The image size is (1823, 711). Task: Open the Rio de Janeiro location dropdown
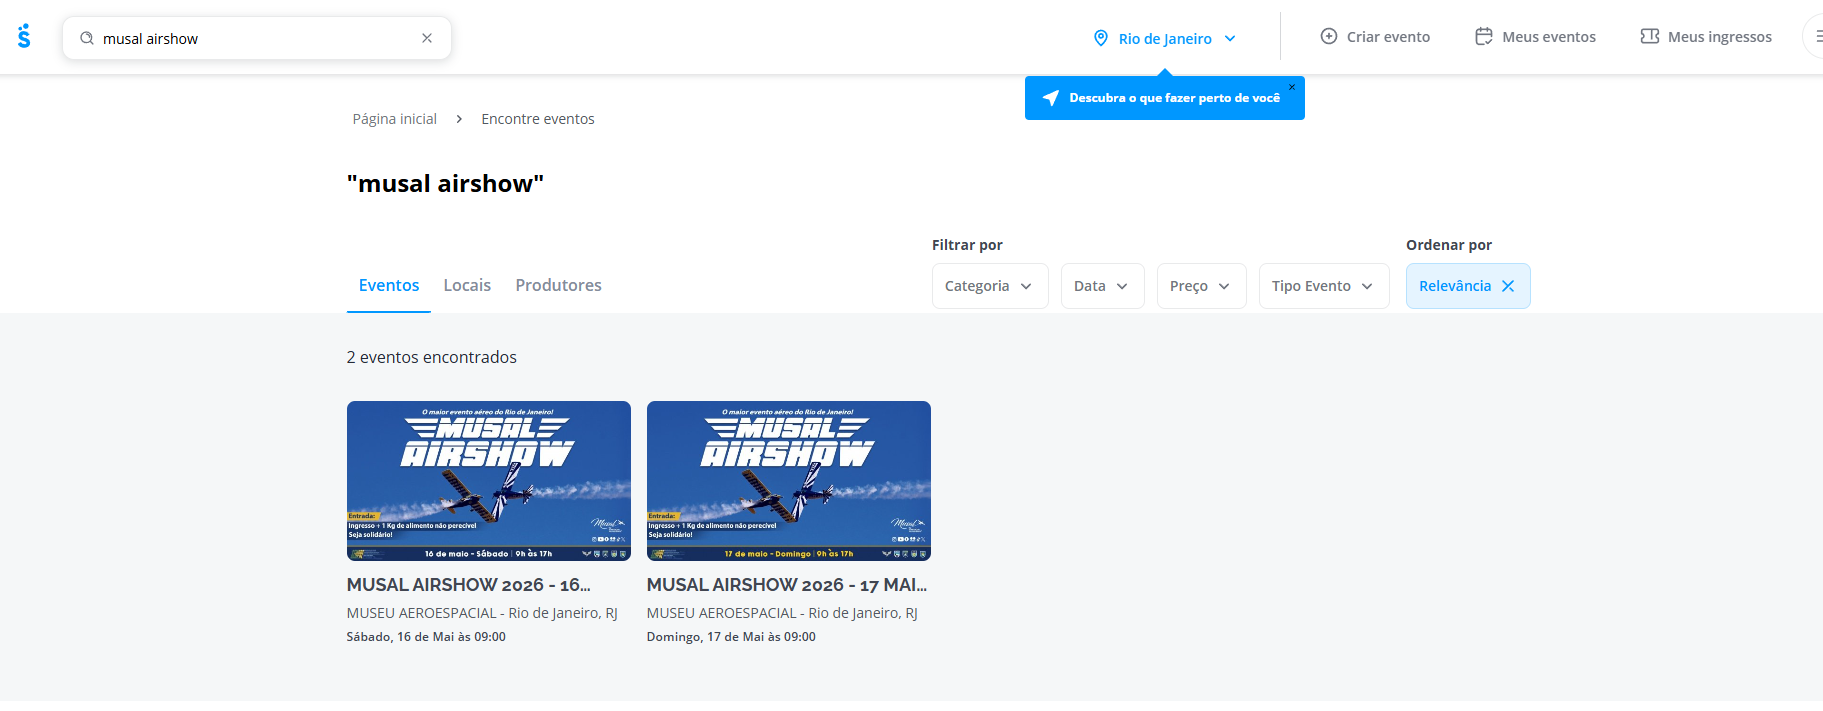(1165, 38)
